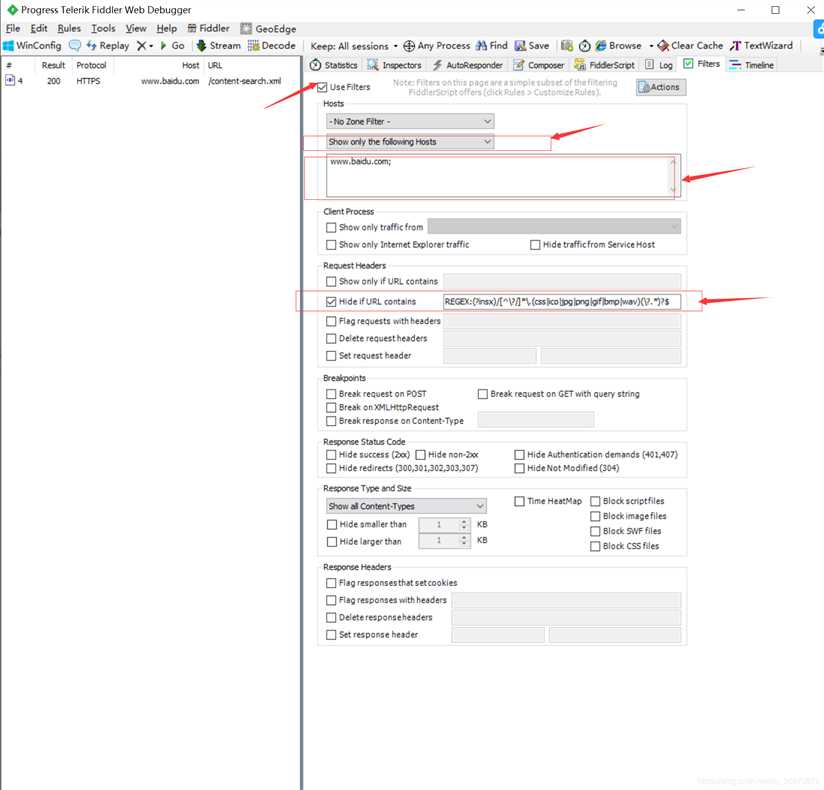
Task: Sort sessions by Protocol column header
Action: [91, 65]
